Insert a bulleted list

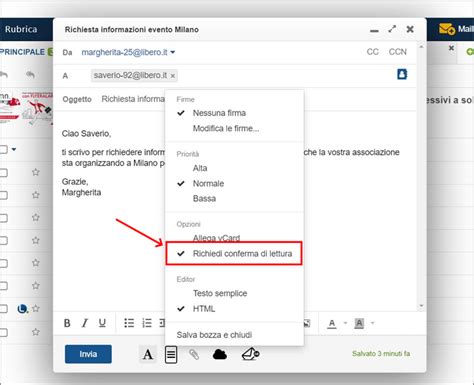(x=129, y=323)
